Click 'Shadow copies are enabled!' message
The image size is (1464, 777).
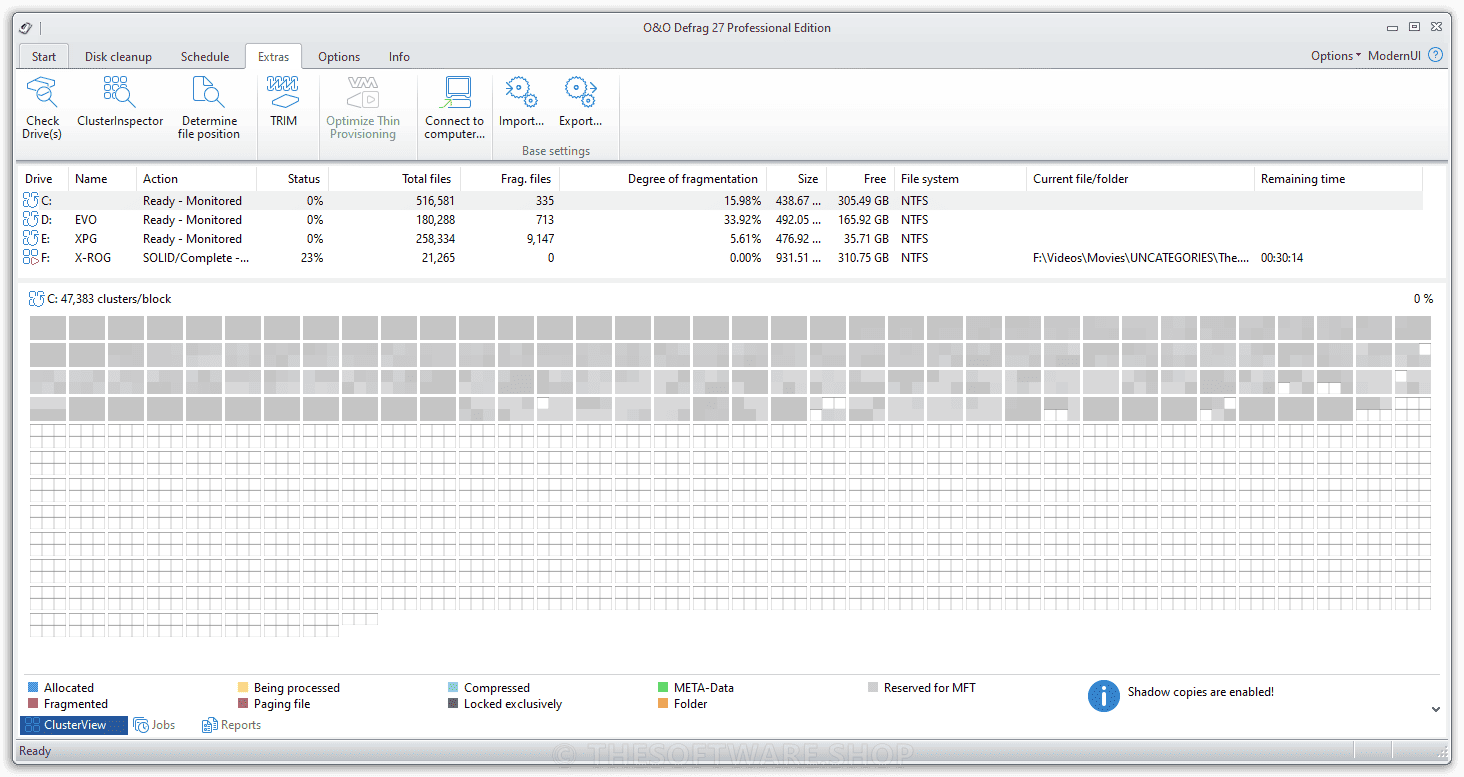[1201, 692]
